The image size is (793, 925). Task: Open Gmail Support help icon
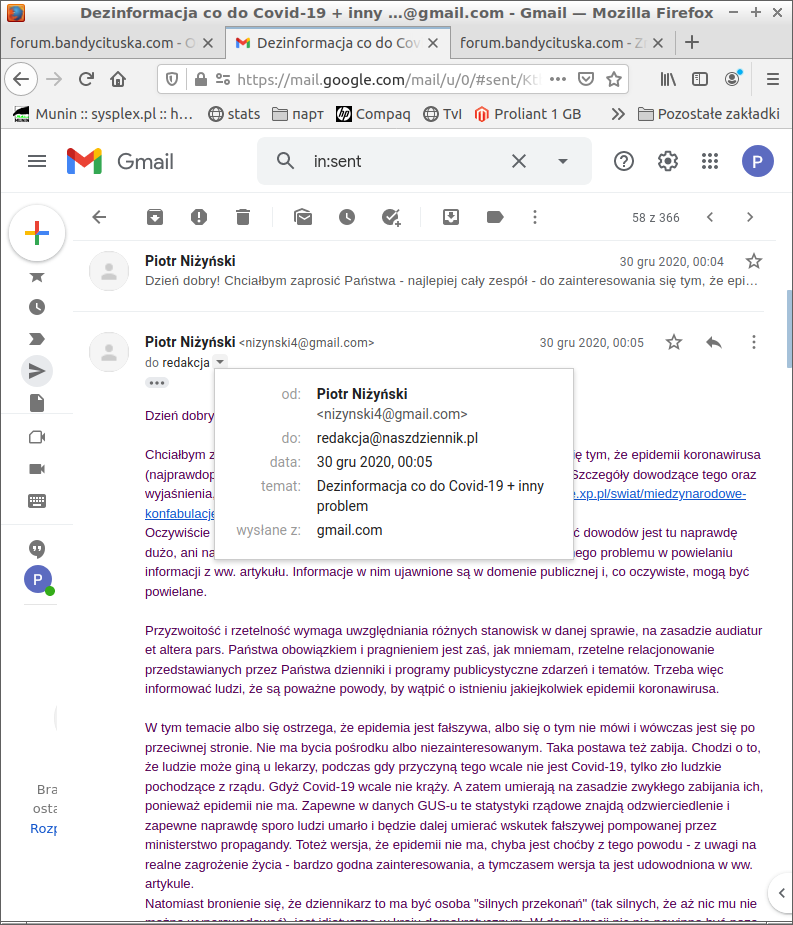point(624,161)
